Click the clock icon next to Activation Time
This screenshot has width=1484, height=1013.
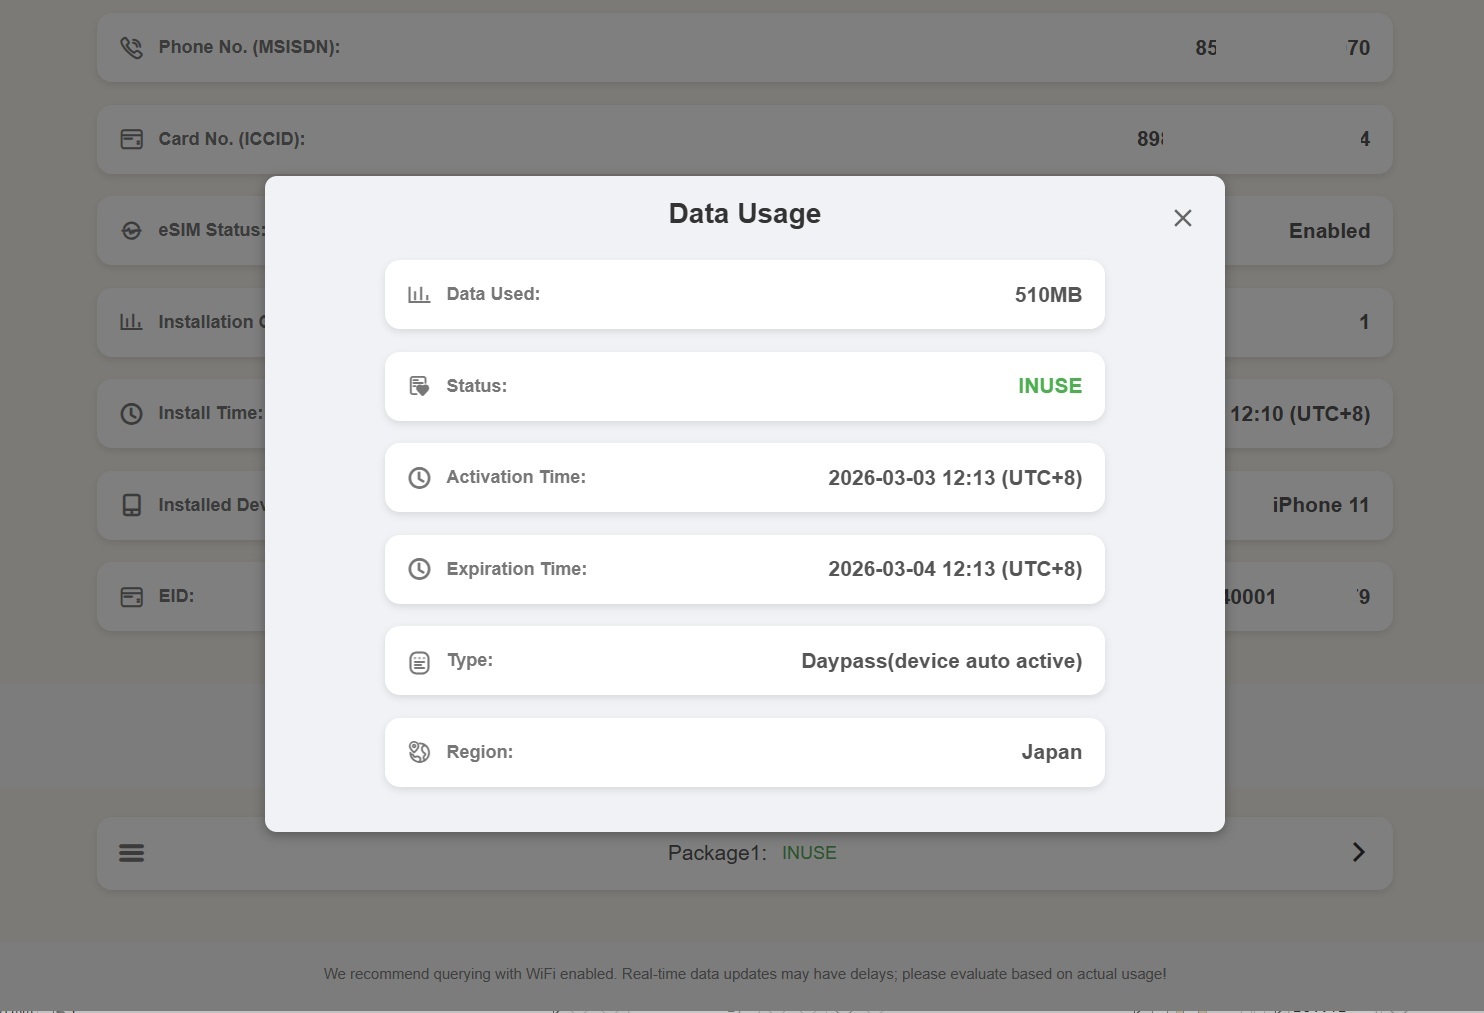coord(419,478)
